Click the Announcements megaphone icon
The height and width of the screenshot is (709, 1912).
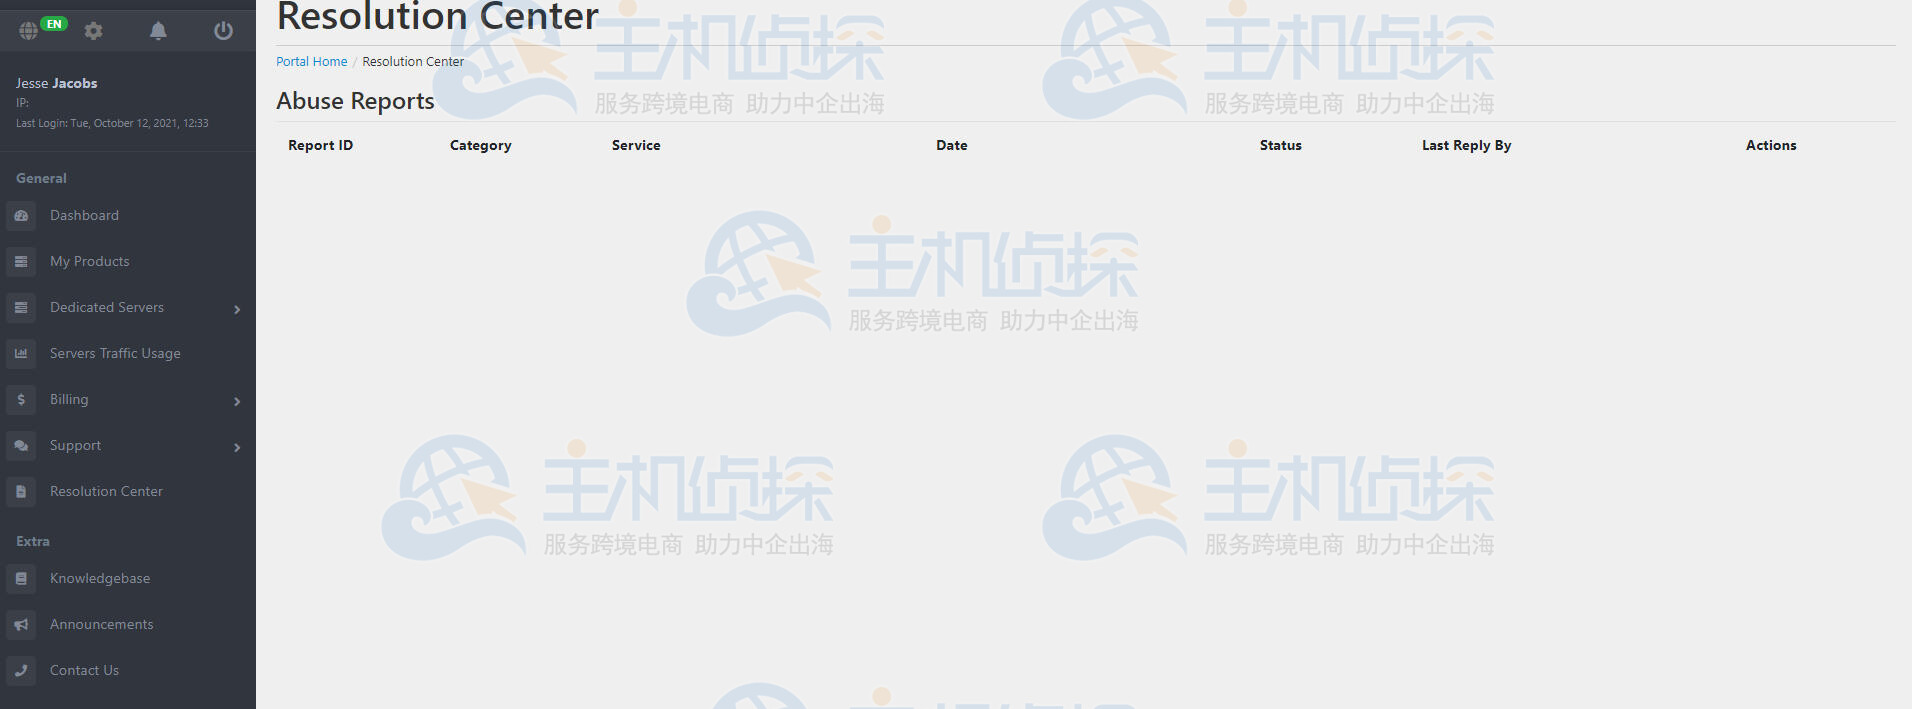(21, 625)
